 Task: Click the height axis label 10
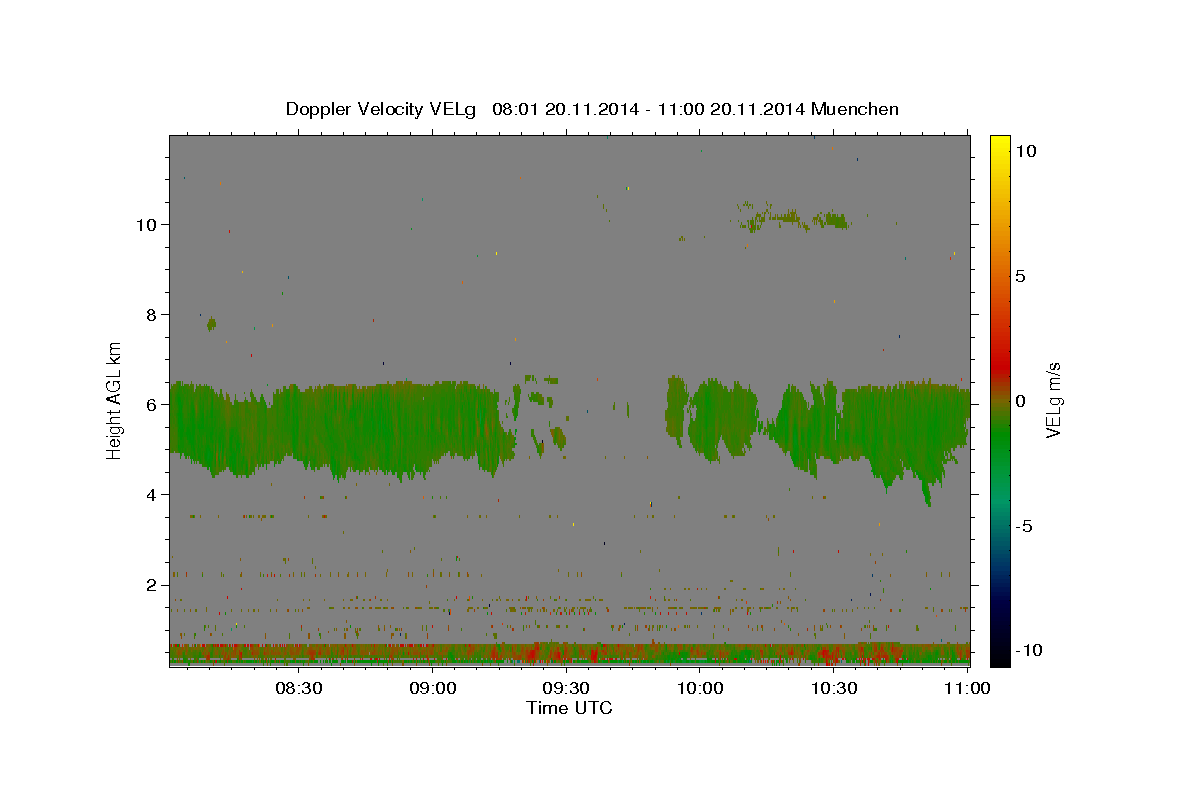[x=148, y=224]
